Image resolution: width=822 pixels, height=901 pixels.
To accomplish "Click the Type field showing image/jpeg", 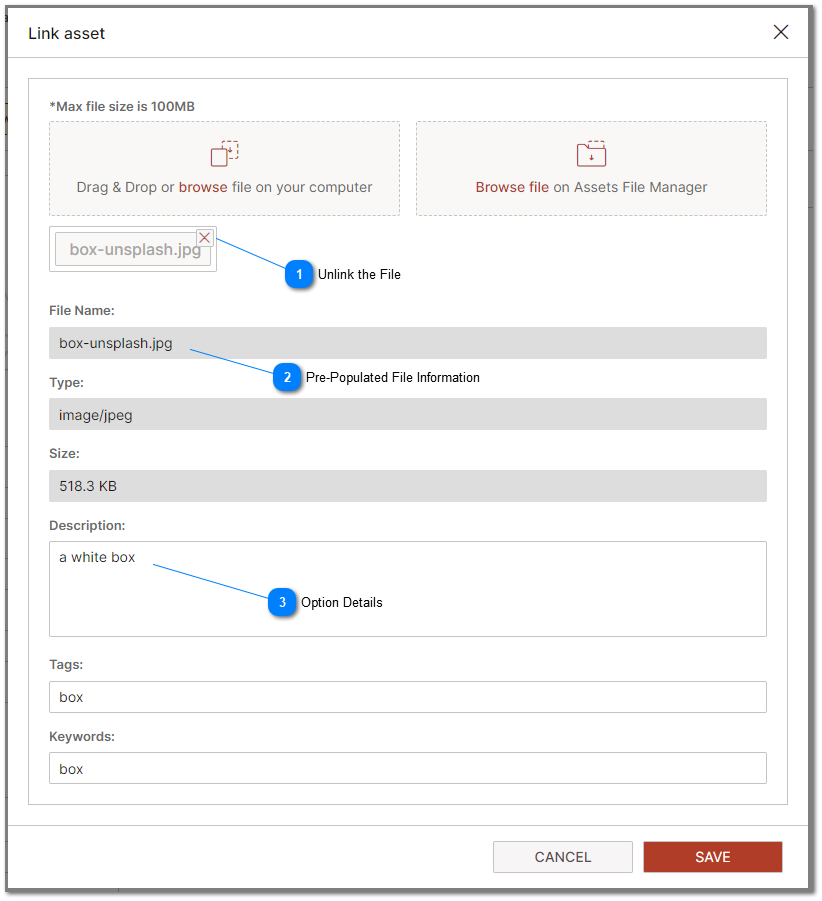I will (x=407, y=414).
